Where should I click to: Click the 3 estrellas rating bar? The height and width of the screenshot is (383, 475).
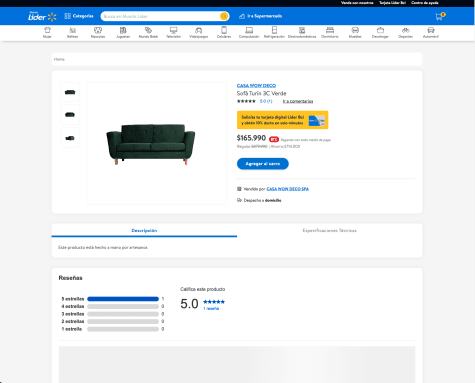coord(123,314)
